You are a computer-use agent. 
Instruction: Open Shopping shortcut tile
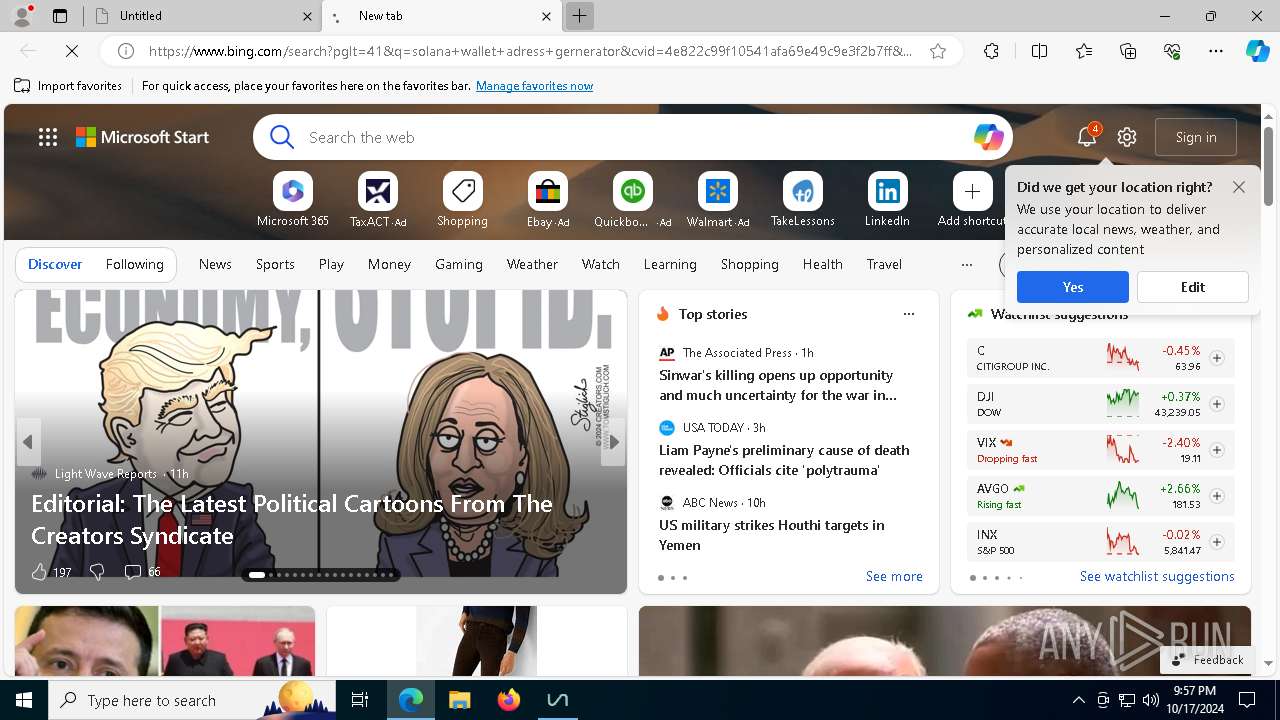coord(462,201)
